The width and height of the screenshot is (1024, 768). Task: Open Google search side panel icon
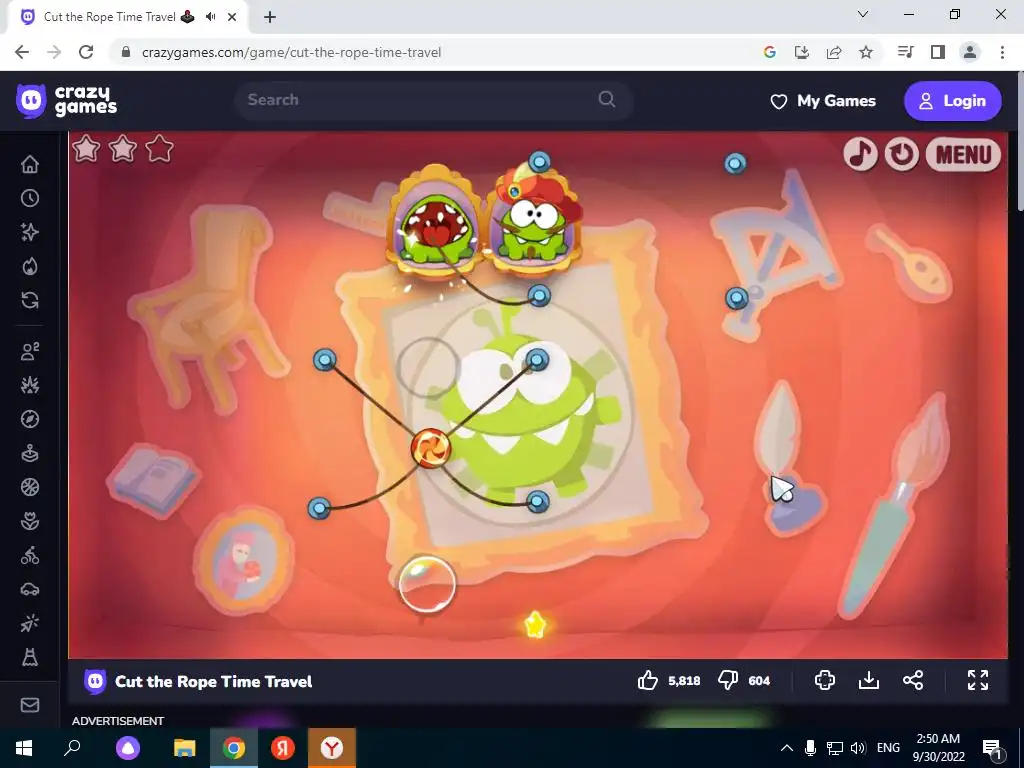click(770, 52)
